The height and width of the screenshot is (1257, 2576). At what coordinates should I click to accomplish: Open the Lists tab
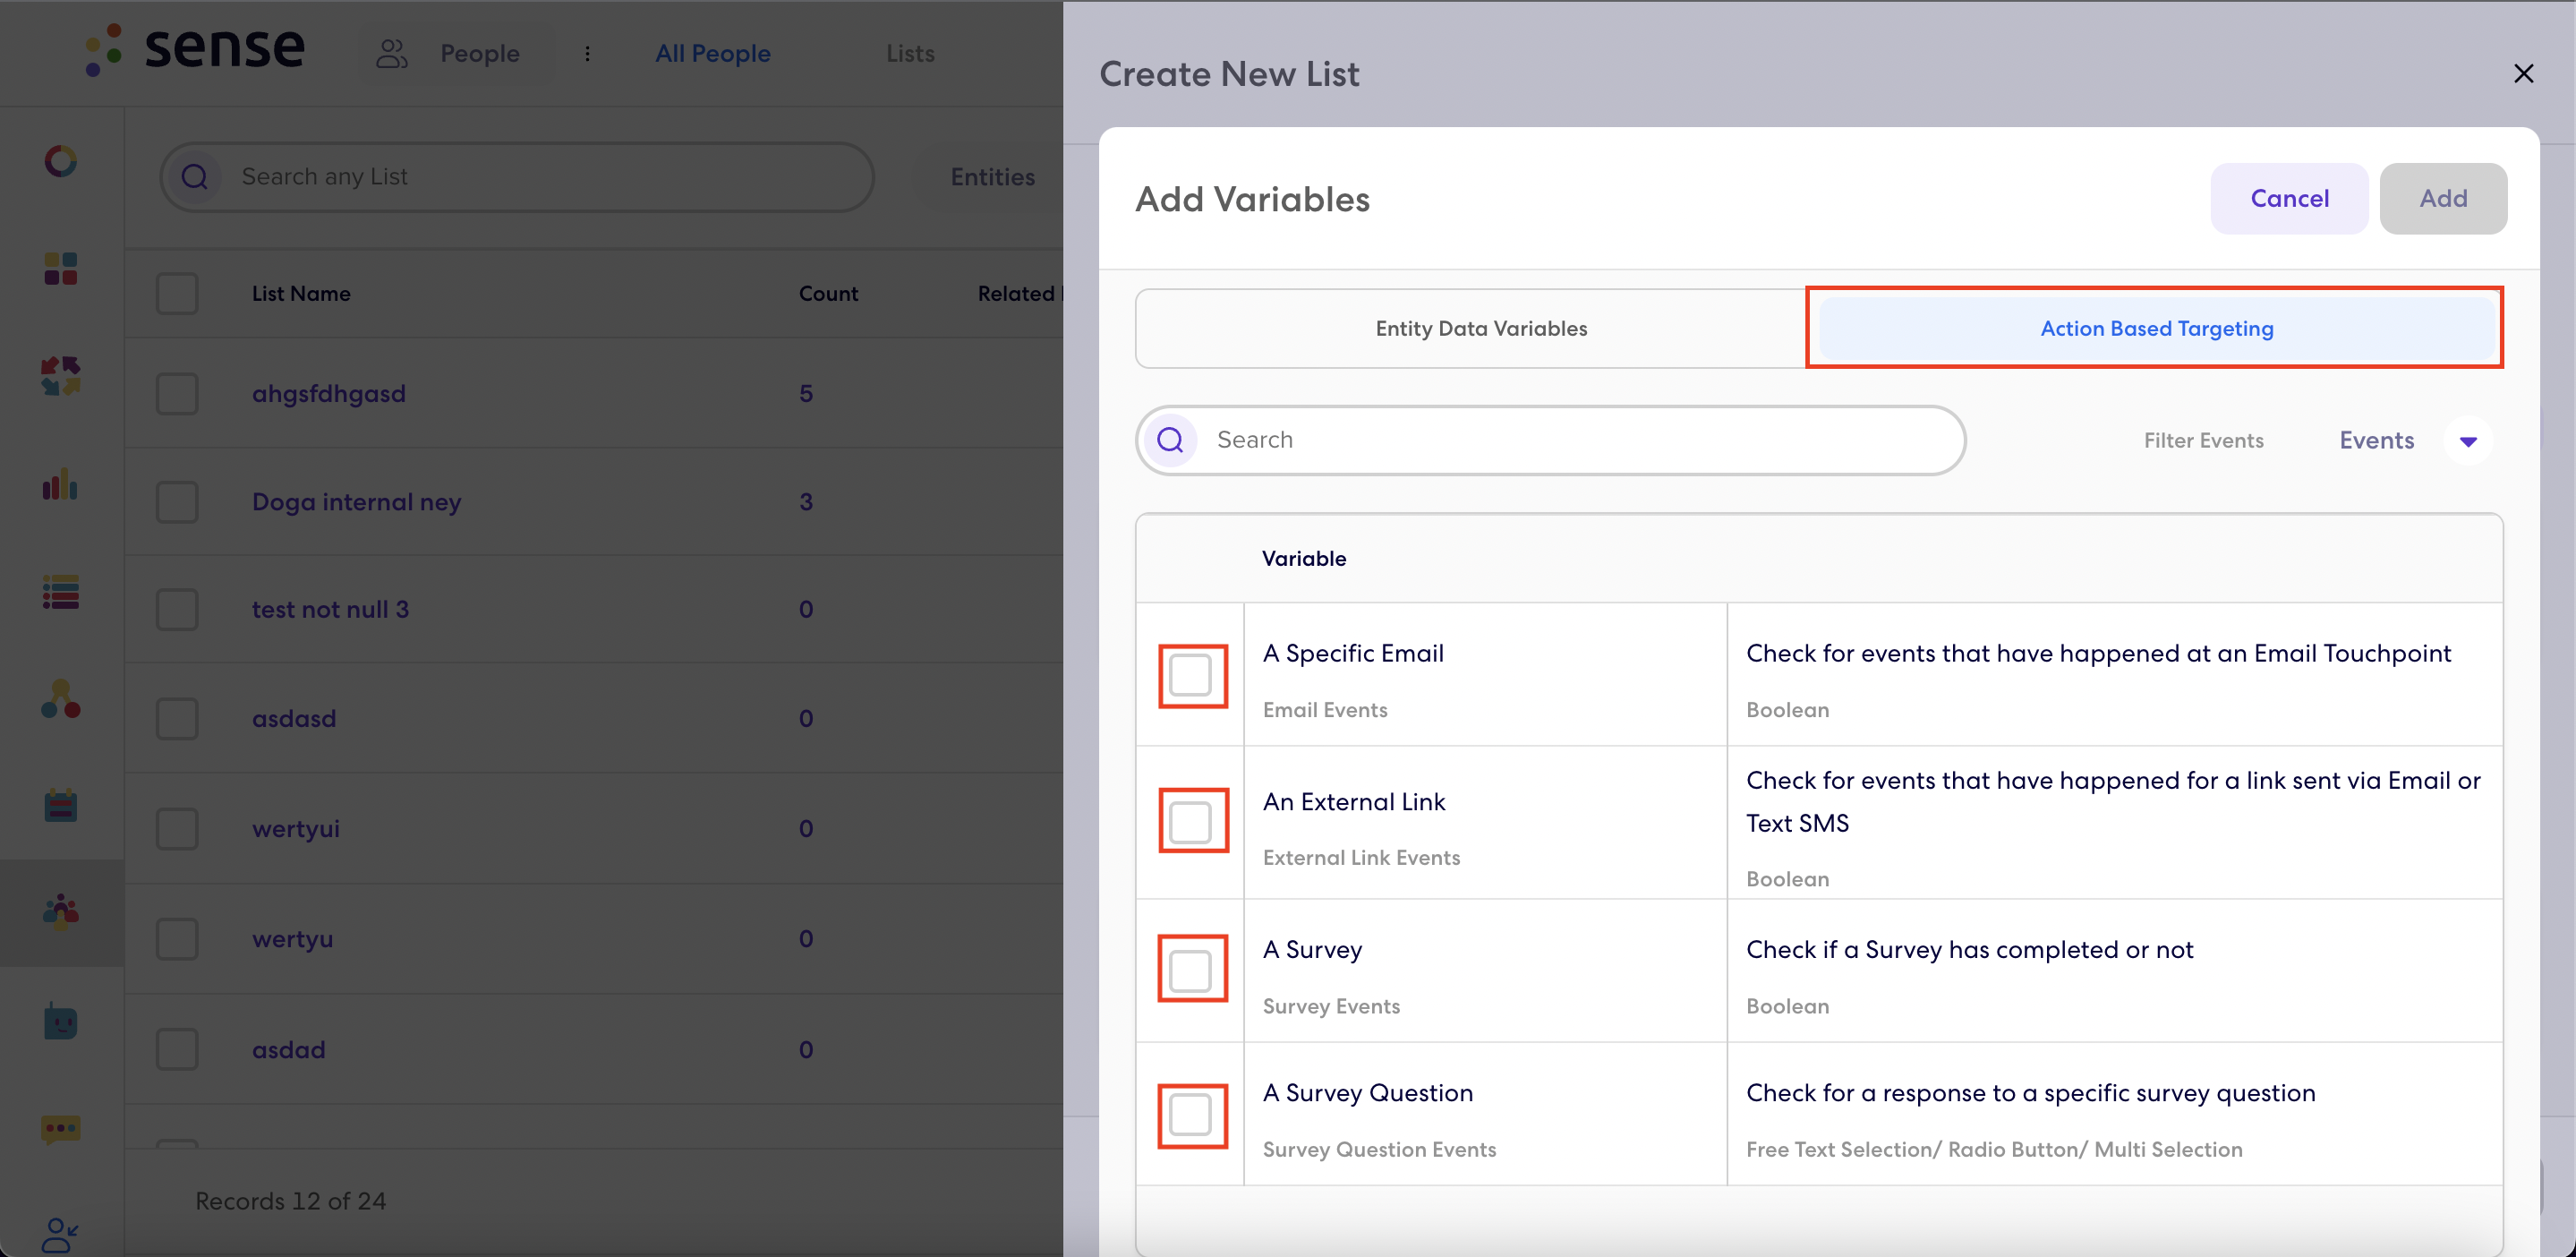pyautogui.click(x=910, y=53)
